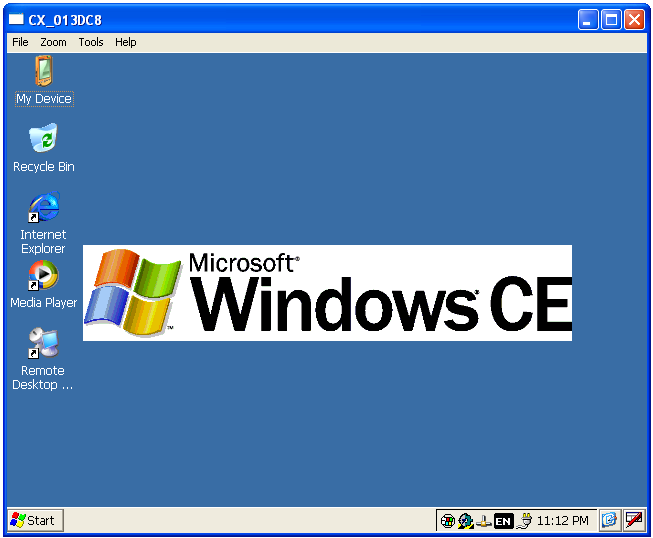Click the 11:12 PM clock
The width and height of the screenshot is (653, 538).
click(562, 521)
